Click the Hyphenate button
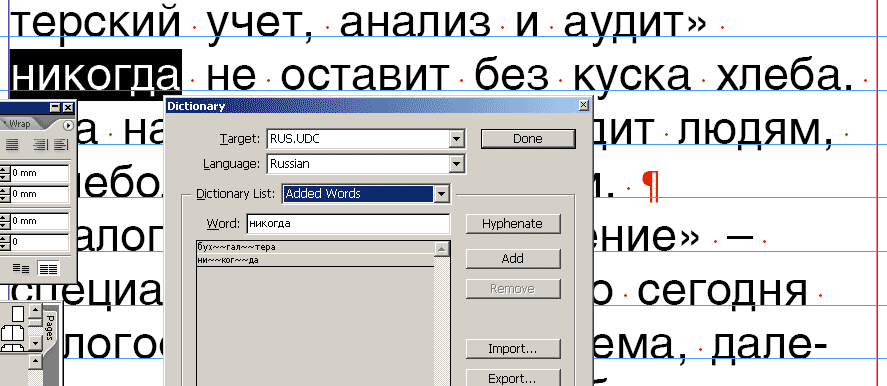This screenshot has width=887, height=386. [x=513, y=224]
